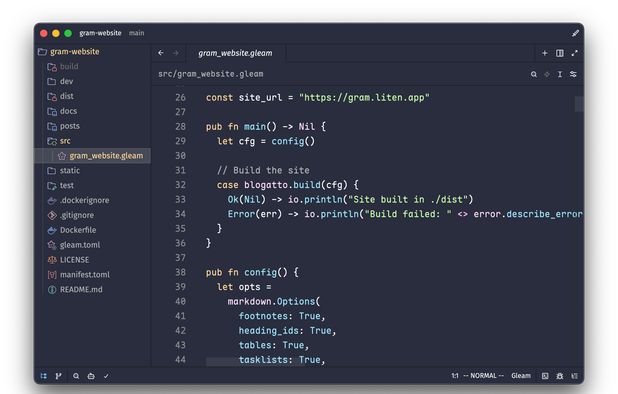
Task: Click the -- NORMAL -- vim mode indicator
Action: [483, 375]
